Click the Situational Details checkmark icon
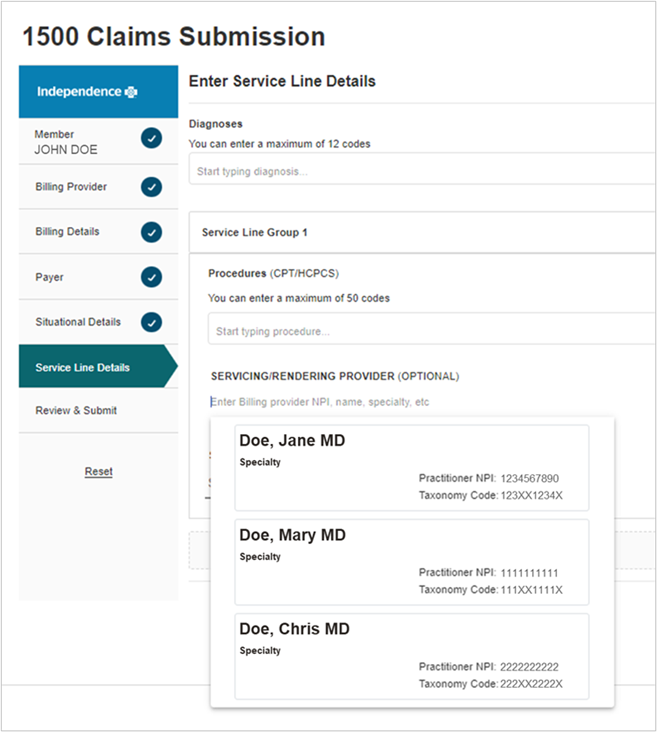This screenshot has width=657, height=732. click(151, 322)
